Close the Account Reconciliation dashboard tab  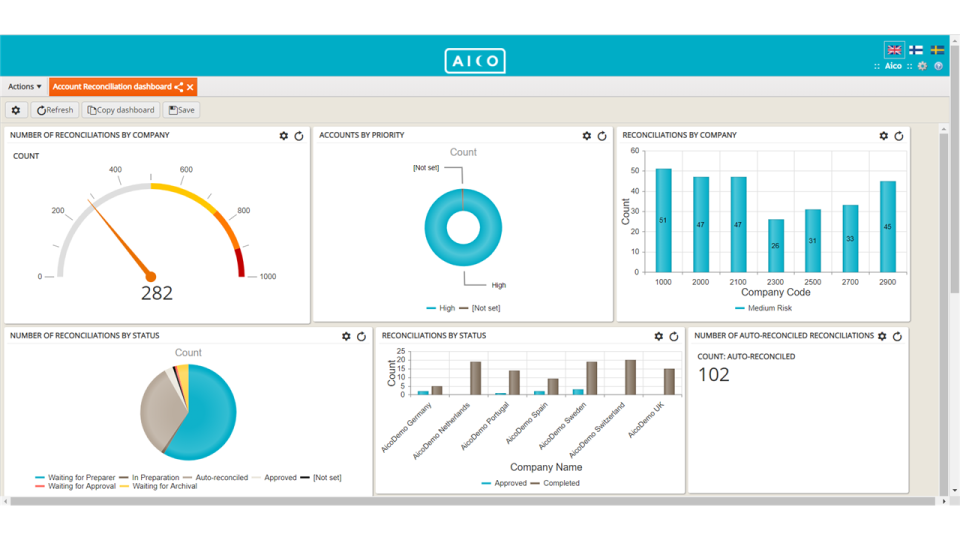point(190,88)
